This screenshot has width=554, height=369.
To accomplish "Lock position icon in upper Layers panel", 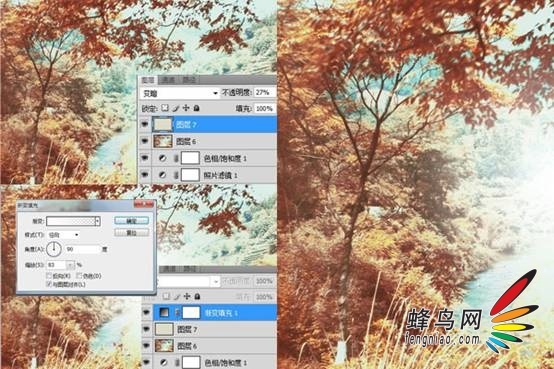I will click(x=186, y=108).
